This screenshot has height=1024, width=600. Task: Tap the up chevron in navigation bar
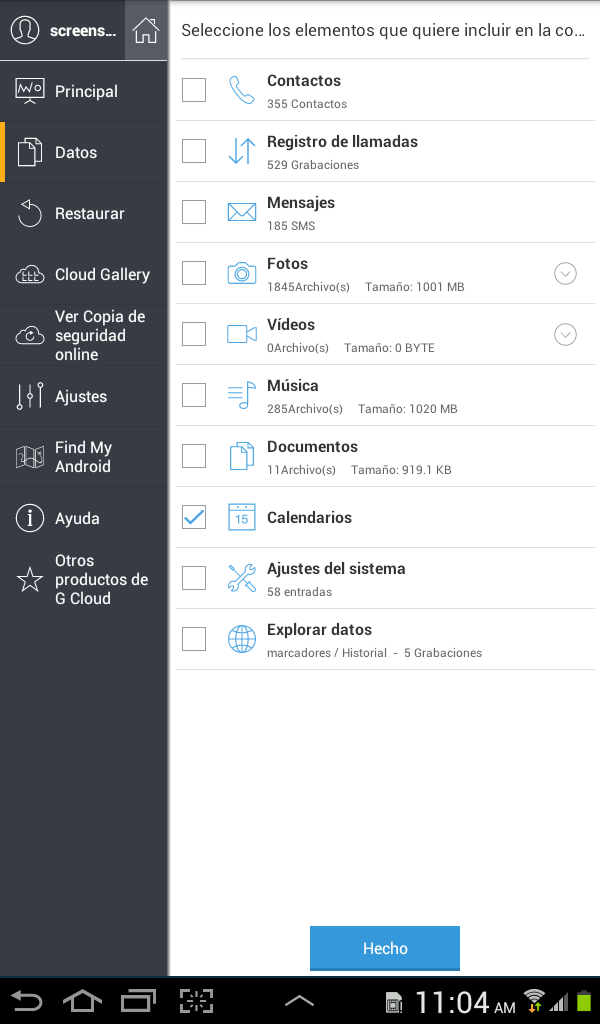[x=300, y=1000]
